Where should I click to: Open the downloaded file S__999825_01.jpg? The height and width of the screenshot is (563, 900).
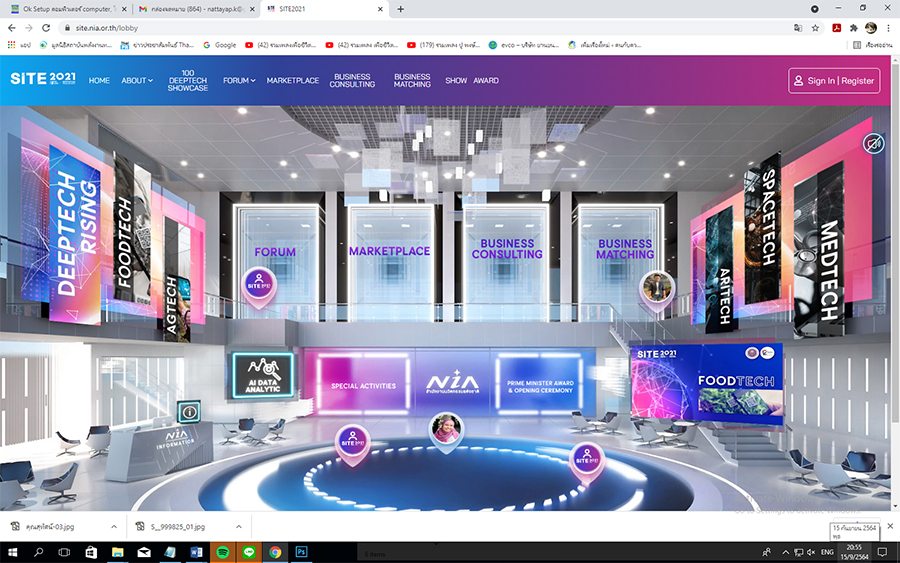176,526
